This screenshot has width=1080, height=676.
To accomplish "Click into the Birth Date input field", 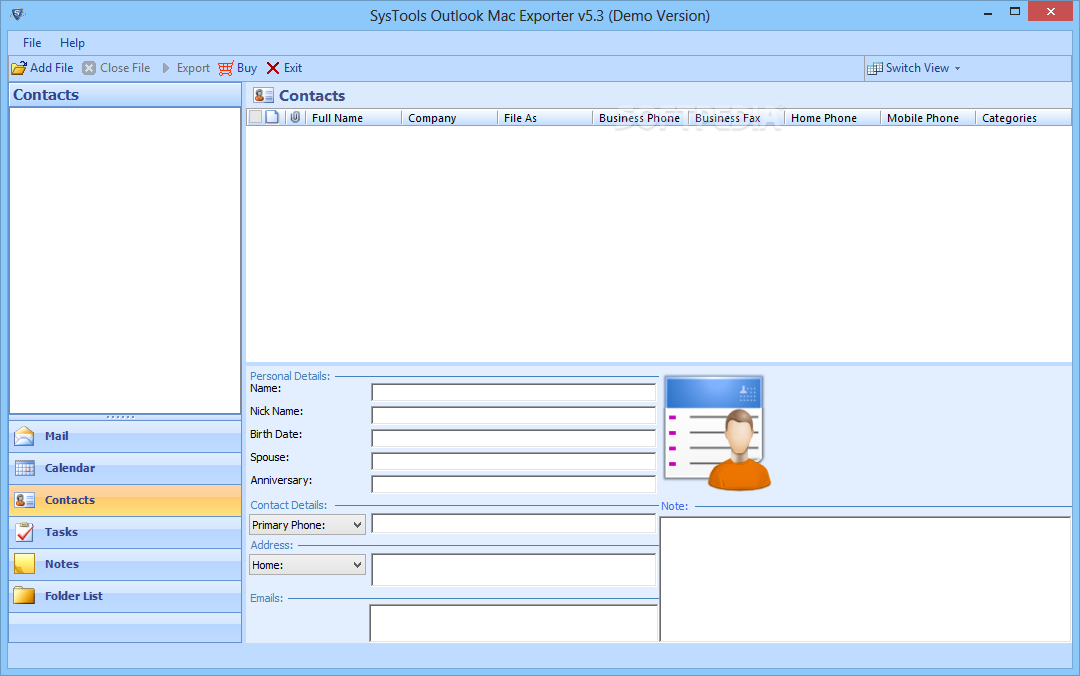I will 514,438.
